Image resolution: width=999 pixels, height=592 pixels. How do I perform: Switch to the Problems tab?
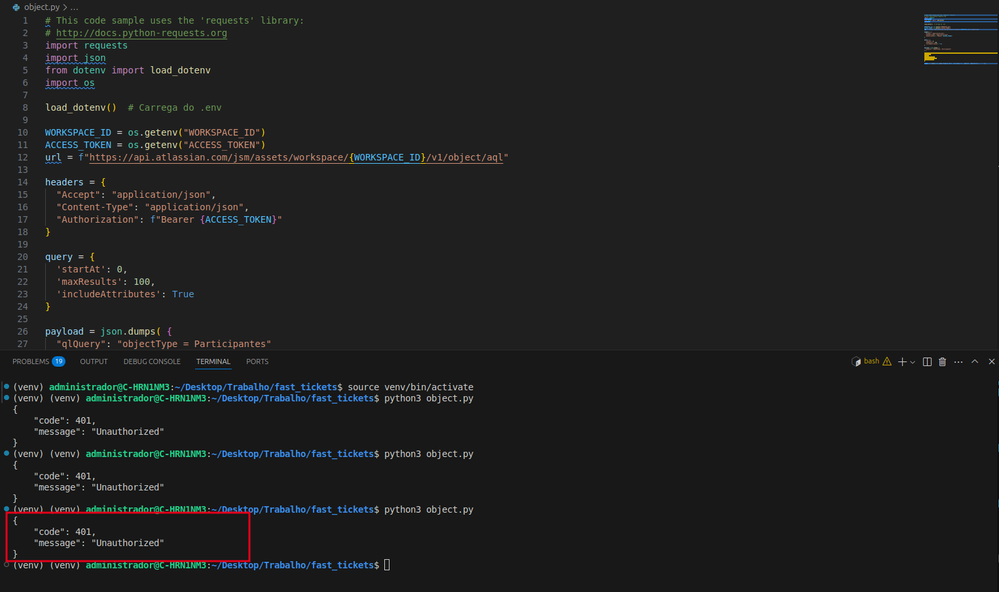31,361
